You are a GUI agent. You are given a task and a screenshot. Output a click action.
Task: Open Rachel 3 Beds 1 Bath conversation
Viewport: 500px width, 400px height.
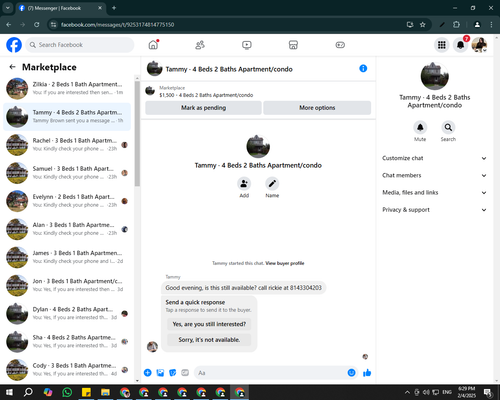pyautogui.click(x=67, y=145)
